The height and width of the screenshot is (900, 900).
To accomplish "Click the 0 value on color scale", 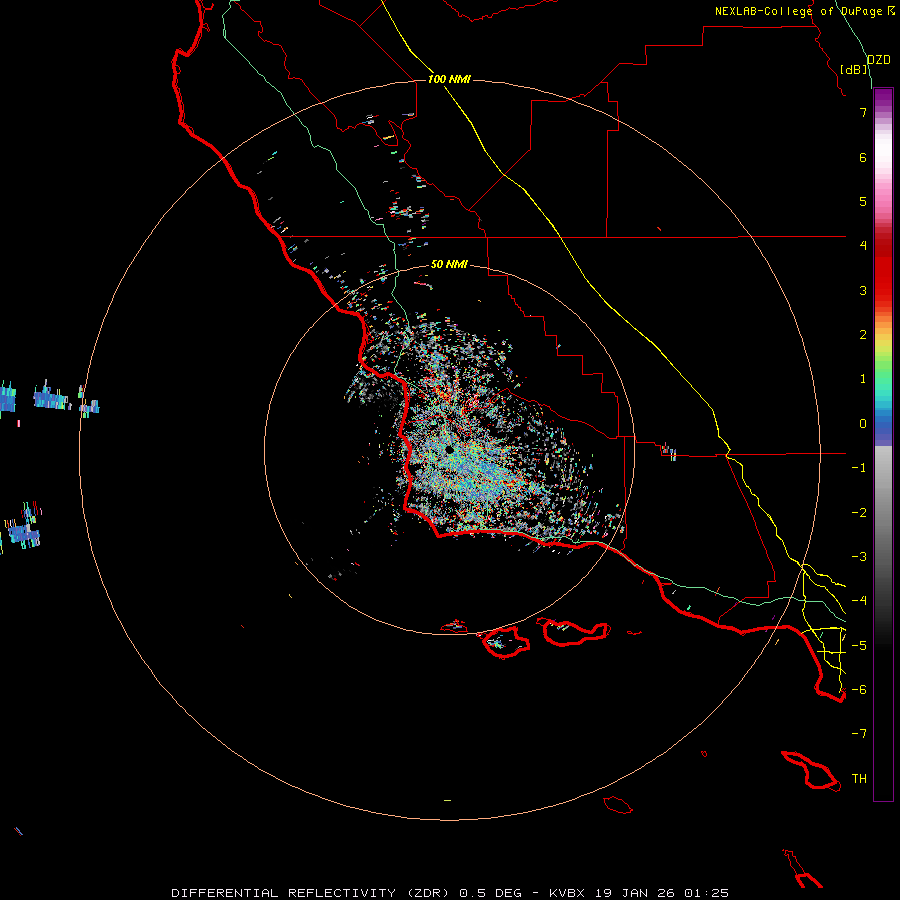I will coord(863,424).
